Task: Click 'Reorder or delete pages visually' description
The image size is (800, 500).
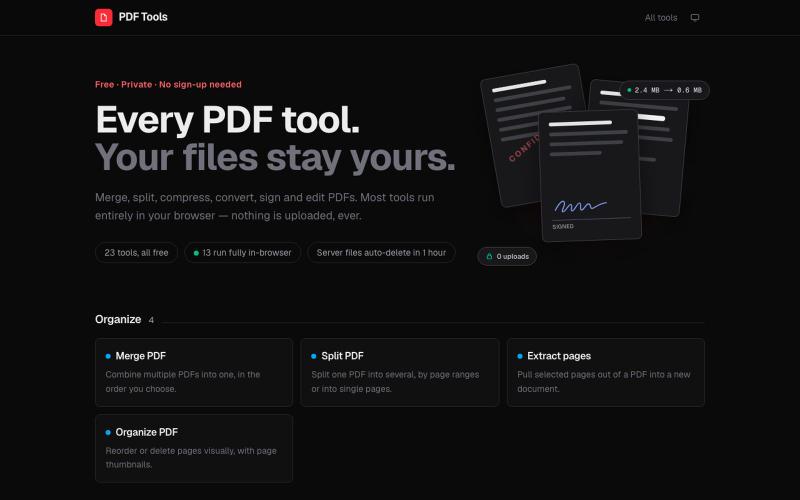Action: coord(191,458)
